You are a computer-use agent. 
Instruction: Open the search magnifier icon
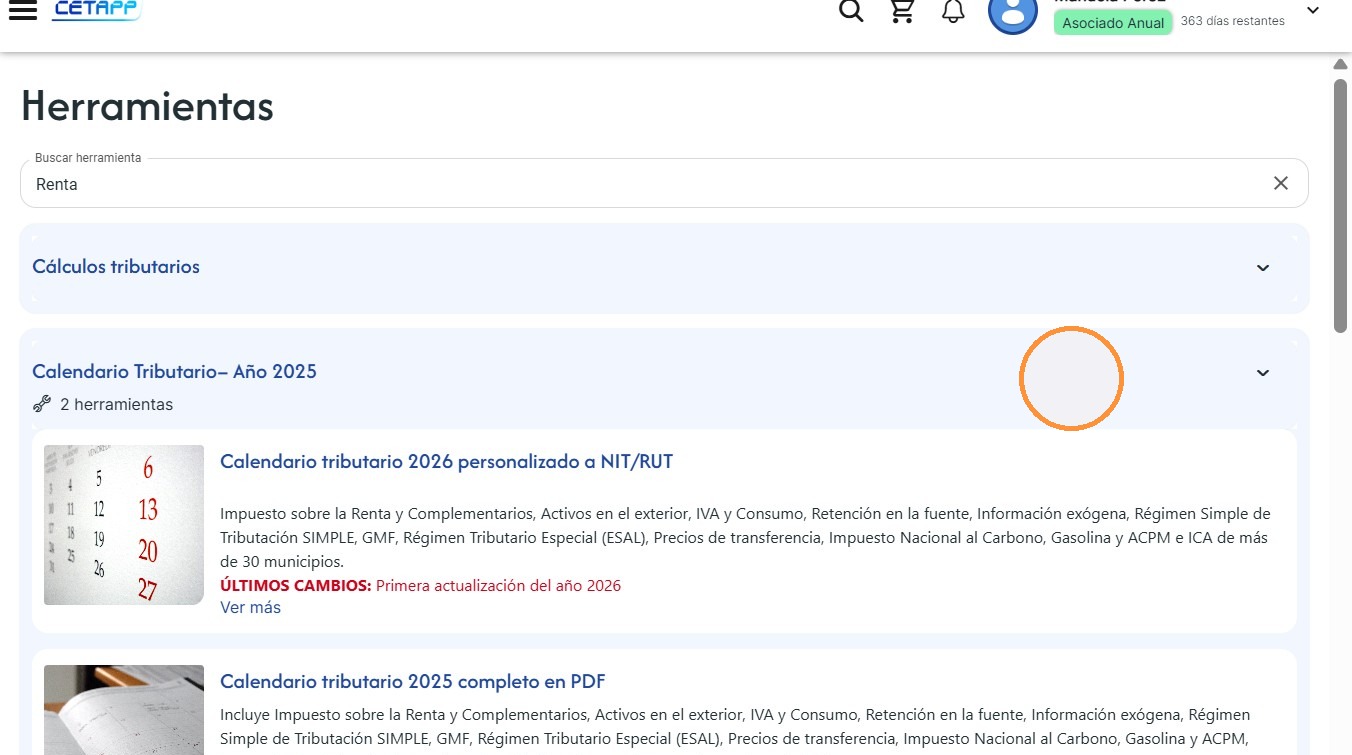coord(851,11)
